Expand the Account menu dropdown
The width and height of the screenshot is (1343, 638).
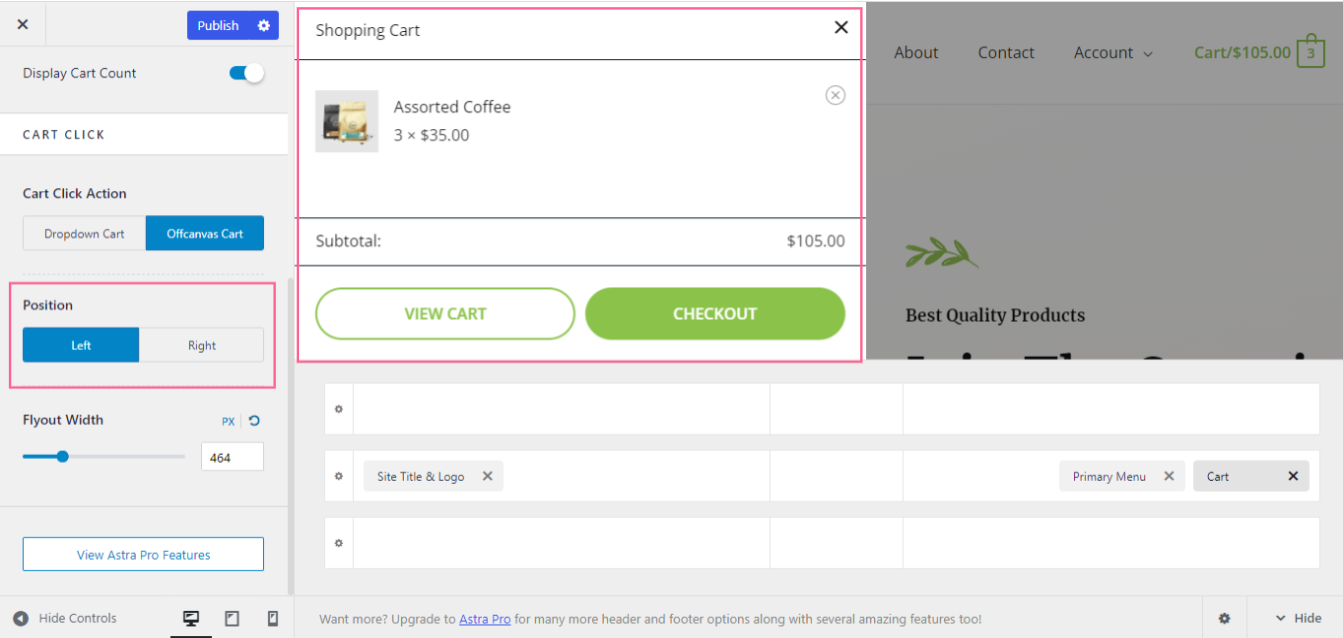coord(1112,52)
